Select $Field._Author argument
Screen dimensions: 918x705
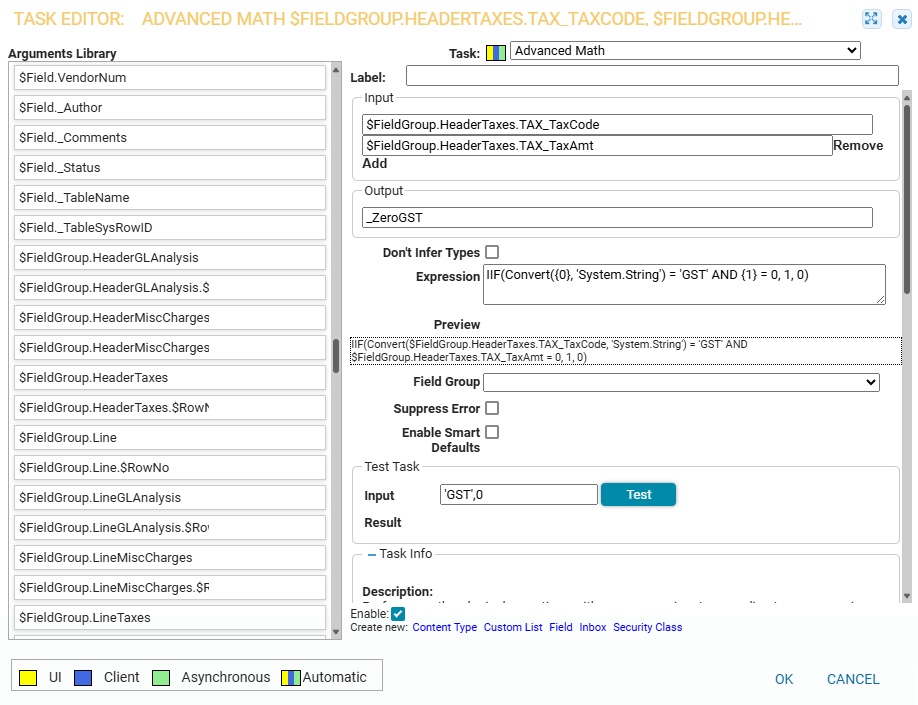170,107
